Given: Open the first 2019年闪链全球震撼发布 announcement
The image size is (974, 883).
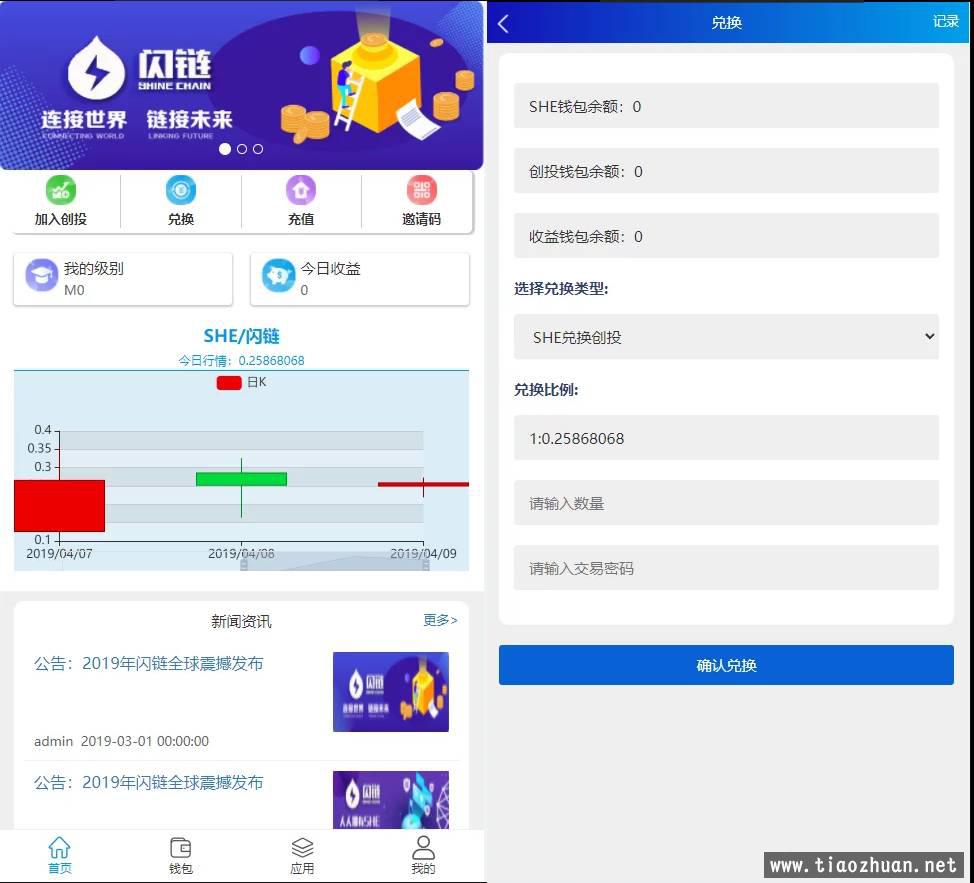Looking at the screenshot, I should click(148, 663).
